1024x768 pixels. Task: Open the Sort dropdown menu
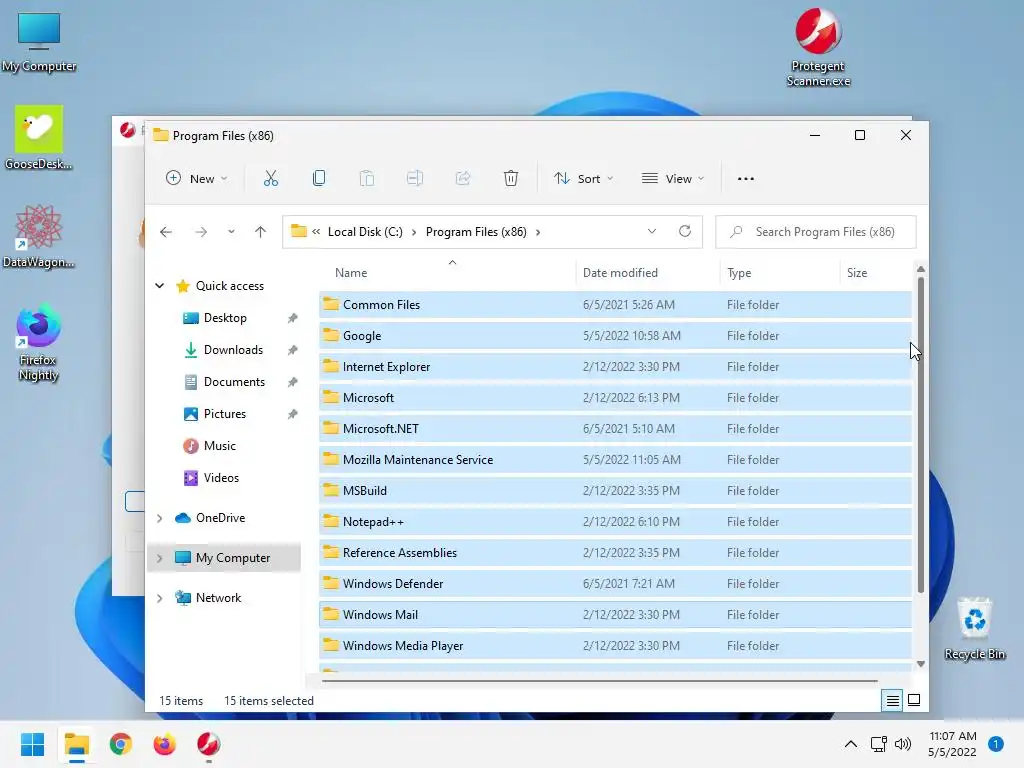583,178
